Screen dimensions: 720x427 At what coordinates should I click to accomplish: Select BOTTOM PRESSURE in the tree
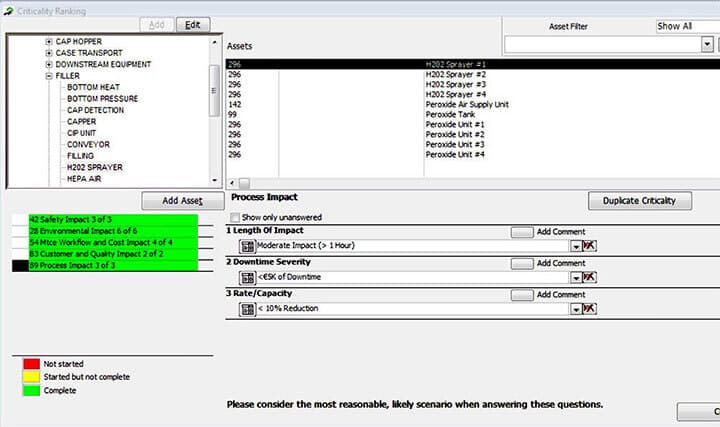click(102, 99)
